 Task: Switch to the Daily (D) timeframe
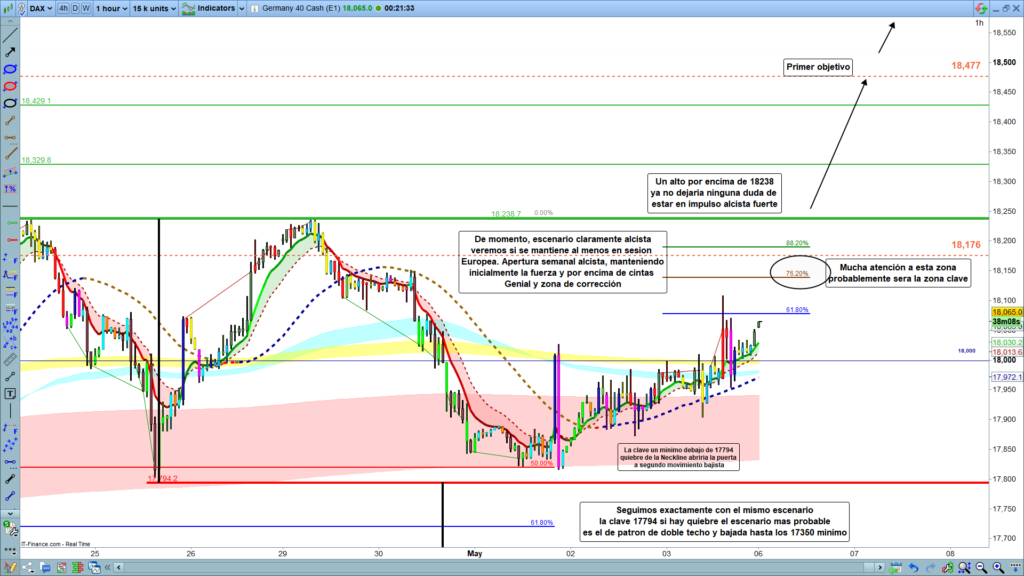click(77, 7)
